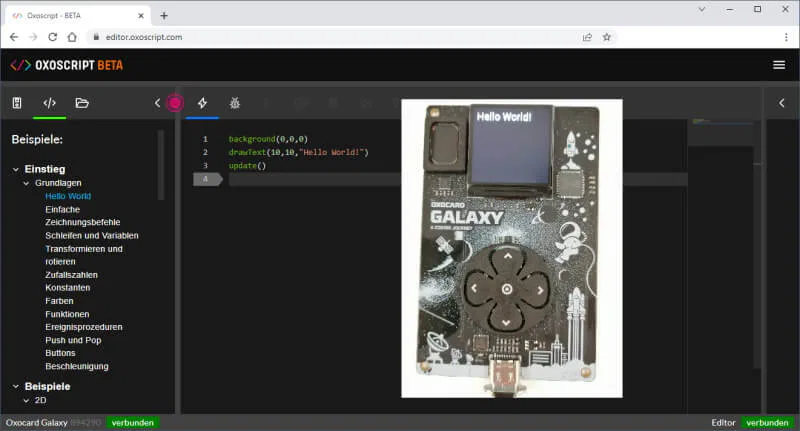Collapse the Einstieg tree section
The width and height of the screenshot is (800, 431).
16,169
